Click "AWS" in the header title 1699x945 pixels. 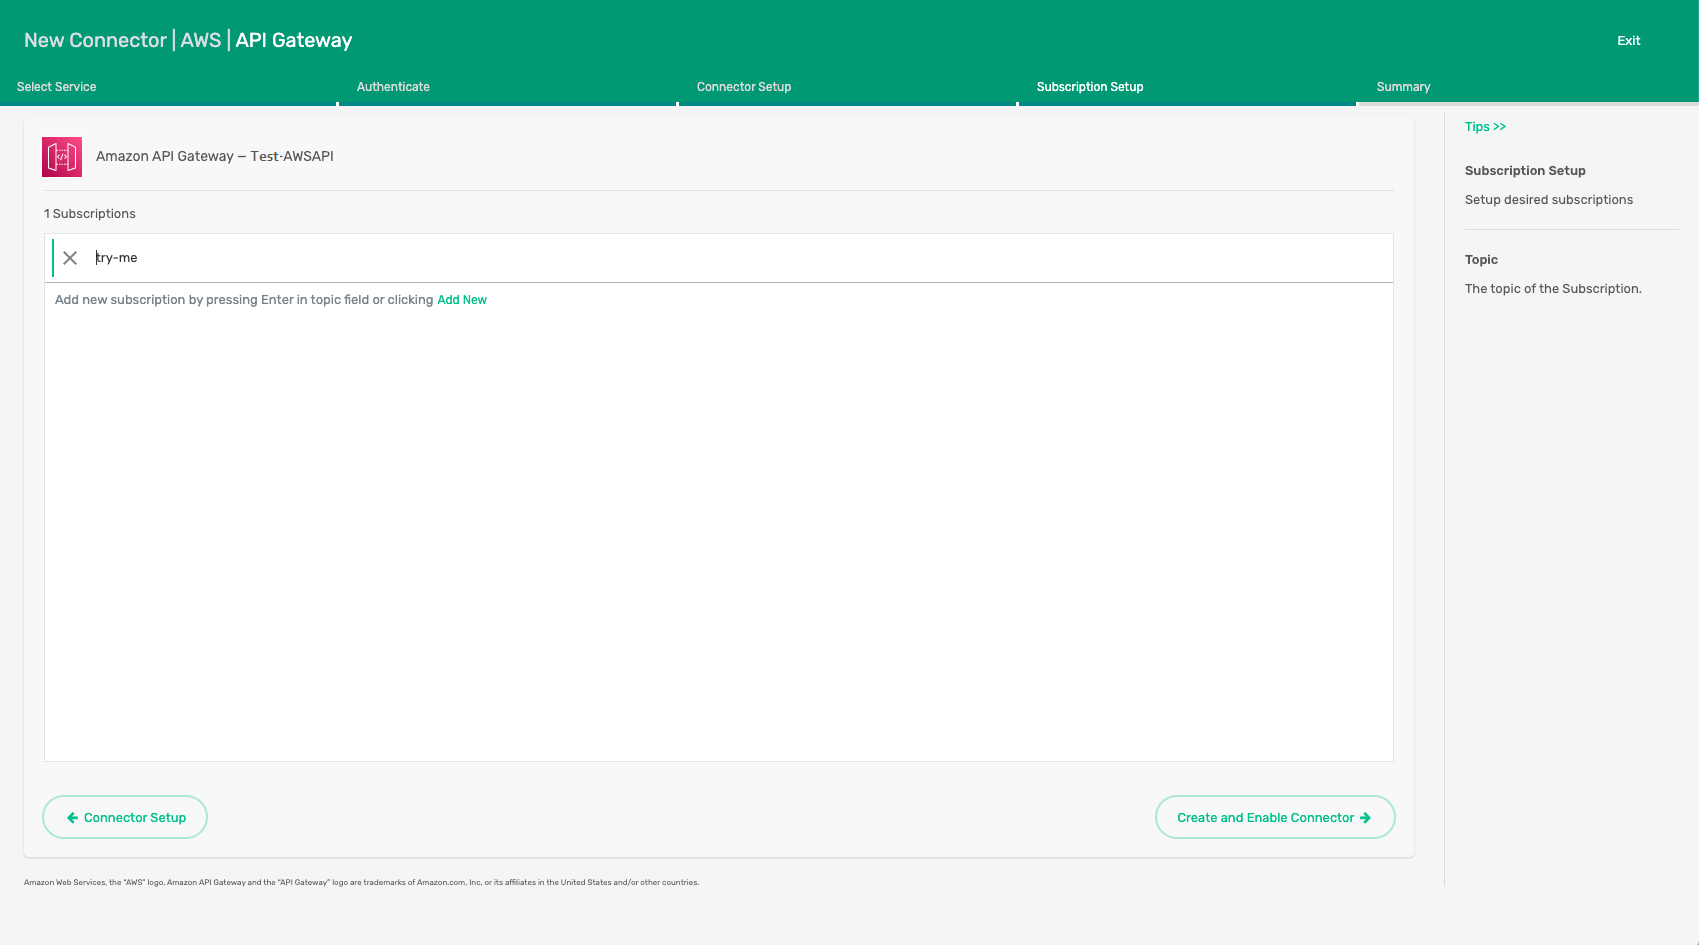[x=201, y=41]
